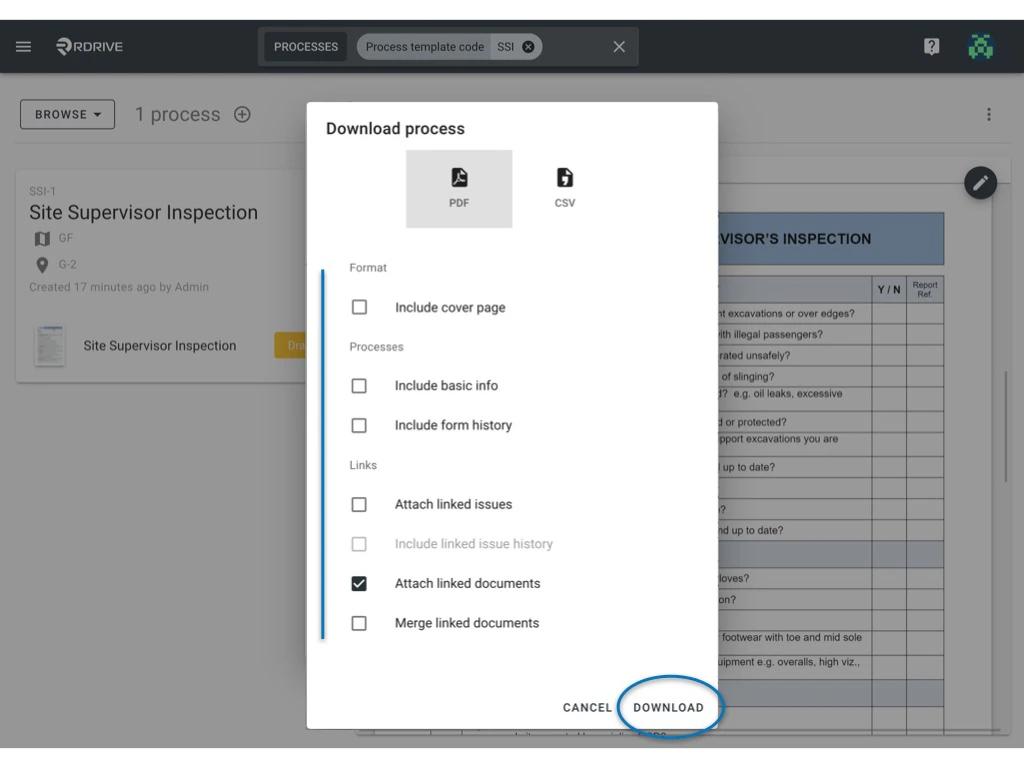Click the green avatar icon top right

[x=981, y=46]
